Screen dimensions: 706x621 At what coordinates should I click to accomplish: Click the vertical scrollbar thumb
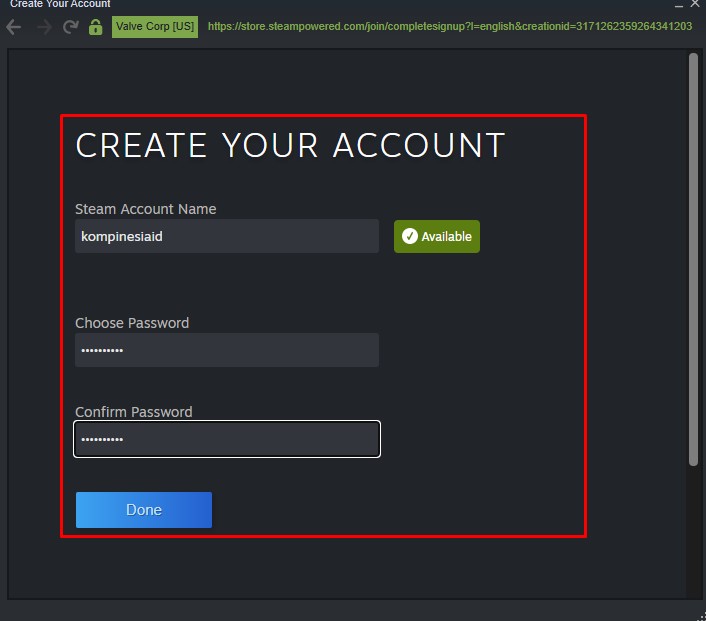[x=693, y=259]
